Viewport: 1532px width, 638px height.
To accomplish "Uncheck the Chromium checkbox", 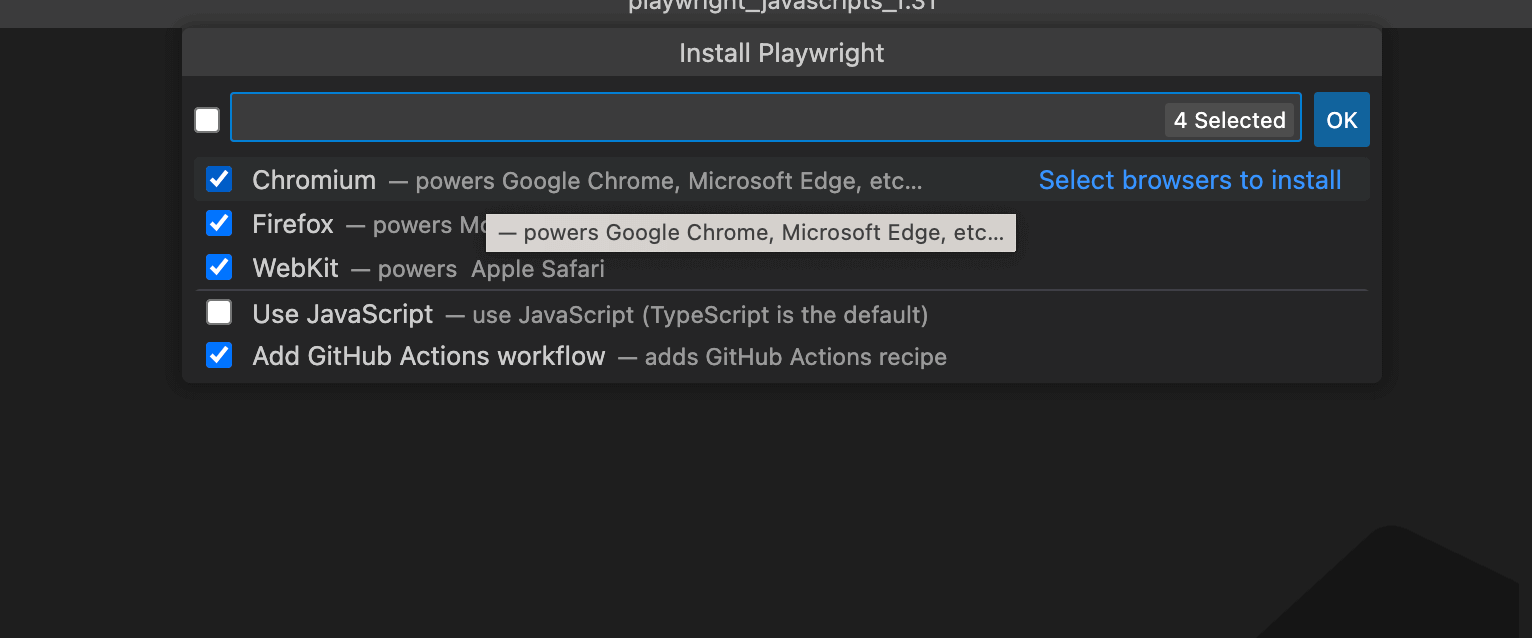I will [219, 180].
